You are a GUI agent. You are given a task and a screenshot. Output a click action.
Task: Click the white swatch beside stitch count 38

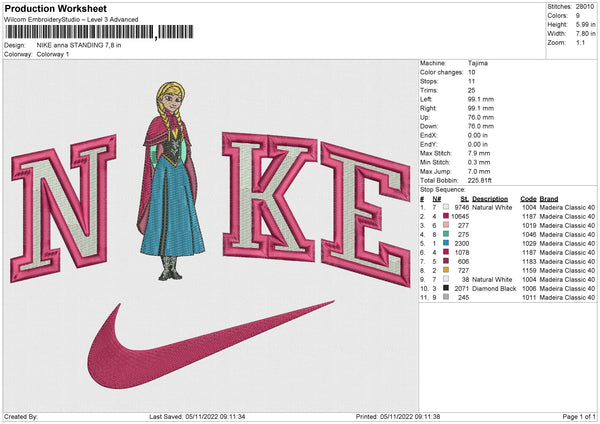(x=446, y=279)
